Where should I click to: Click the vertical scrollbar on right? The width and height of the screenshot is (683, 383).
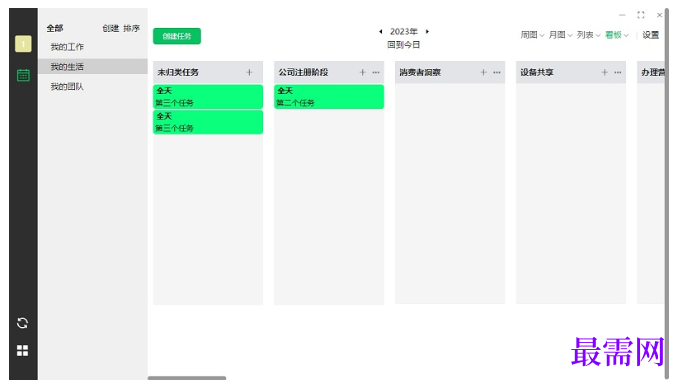666,194
